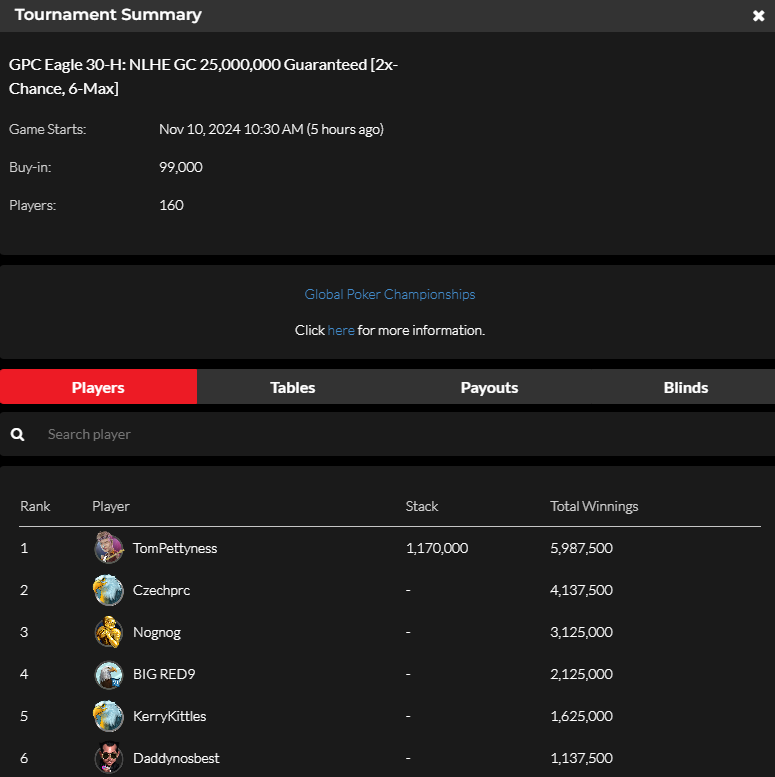Open Czechprc eagle avatar
Screen dimensions: 775x777
109,590
